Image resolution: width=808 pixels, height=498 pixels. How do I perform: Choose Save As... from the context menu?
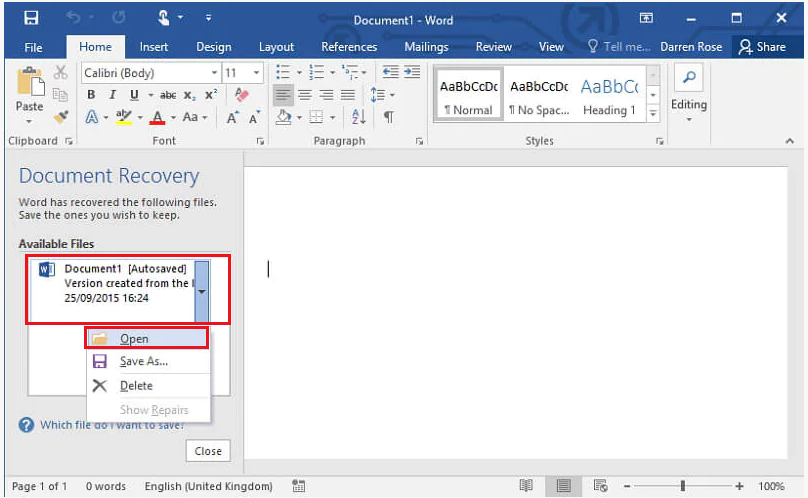[x=148, y=361]
